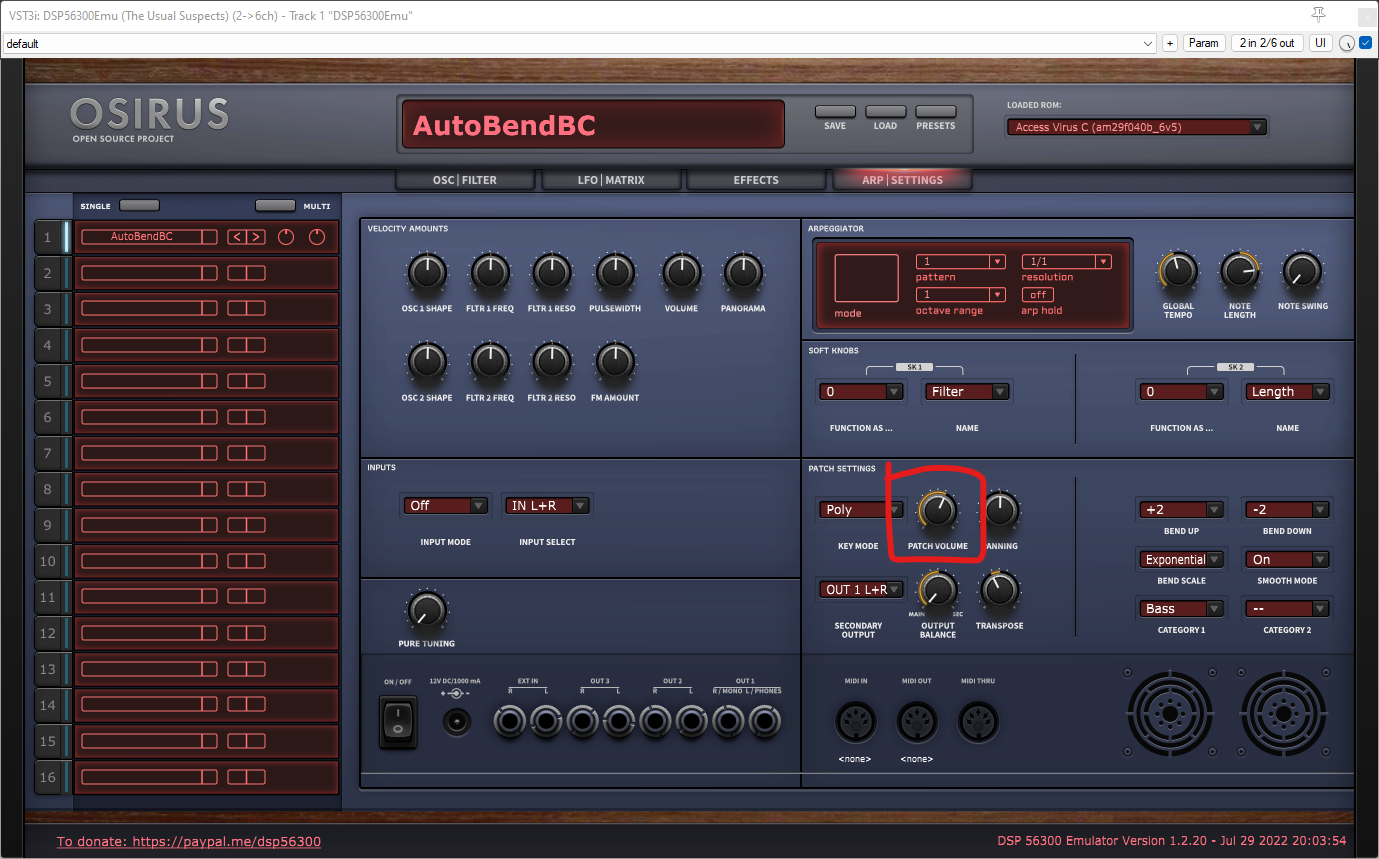
Task: Toggle the plugin bypass checkbox
Action: [x=1365, y=43]
